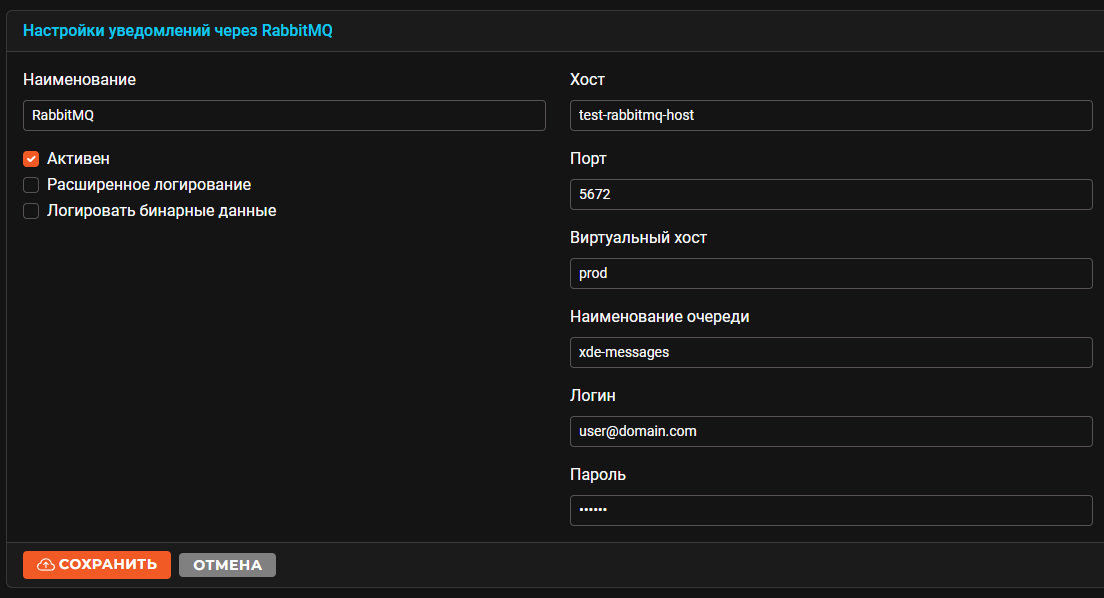Viewport: 1104px width, 598px height.
Task: Click the Порт field showing 5672
Action: tap(831, 194)
